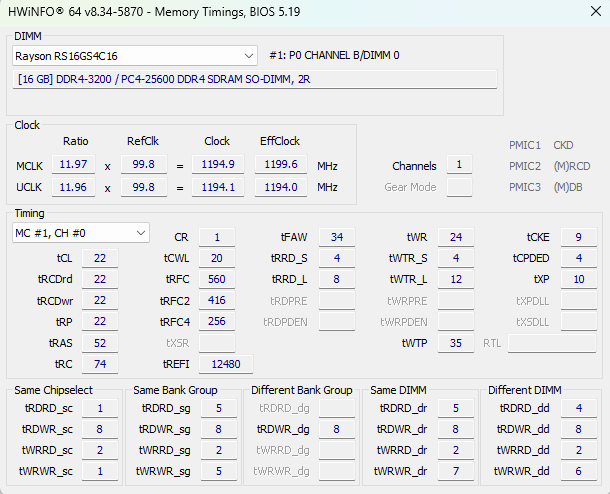Select the tWRRD_sg value field

click(219, 450)
